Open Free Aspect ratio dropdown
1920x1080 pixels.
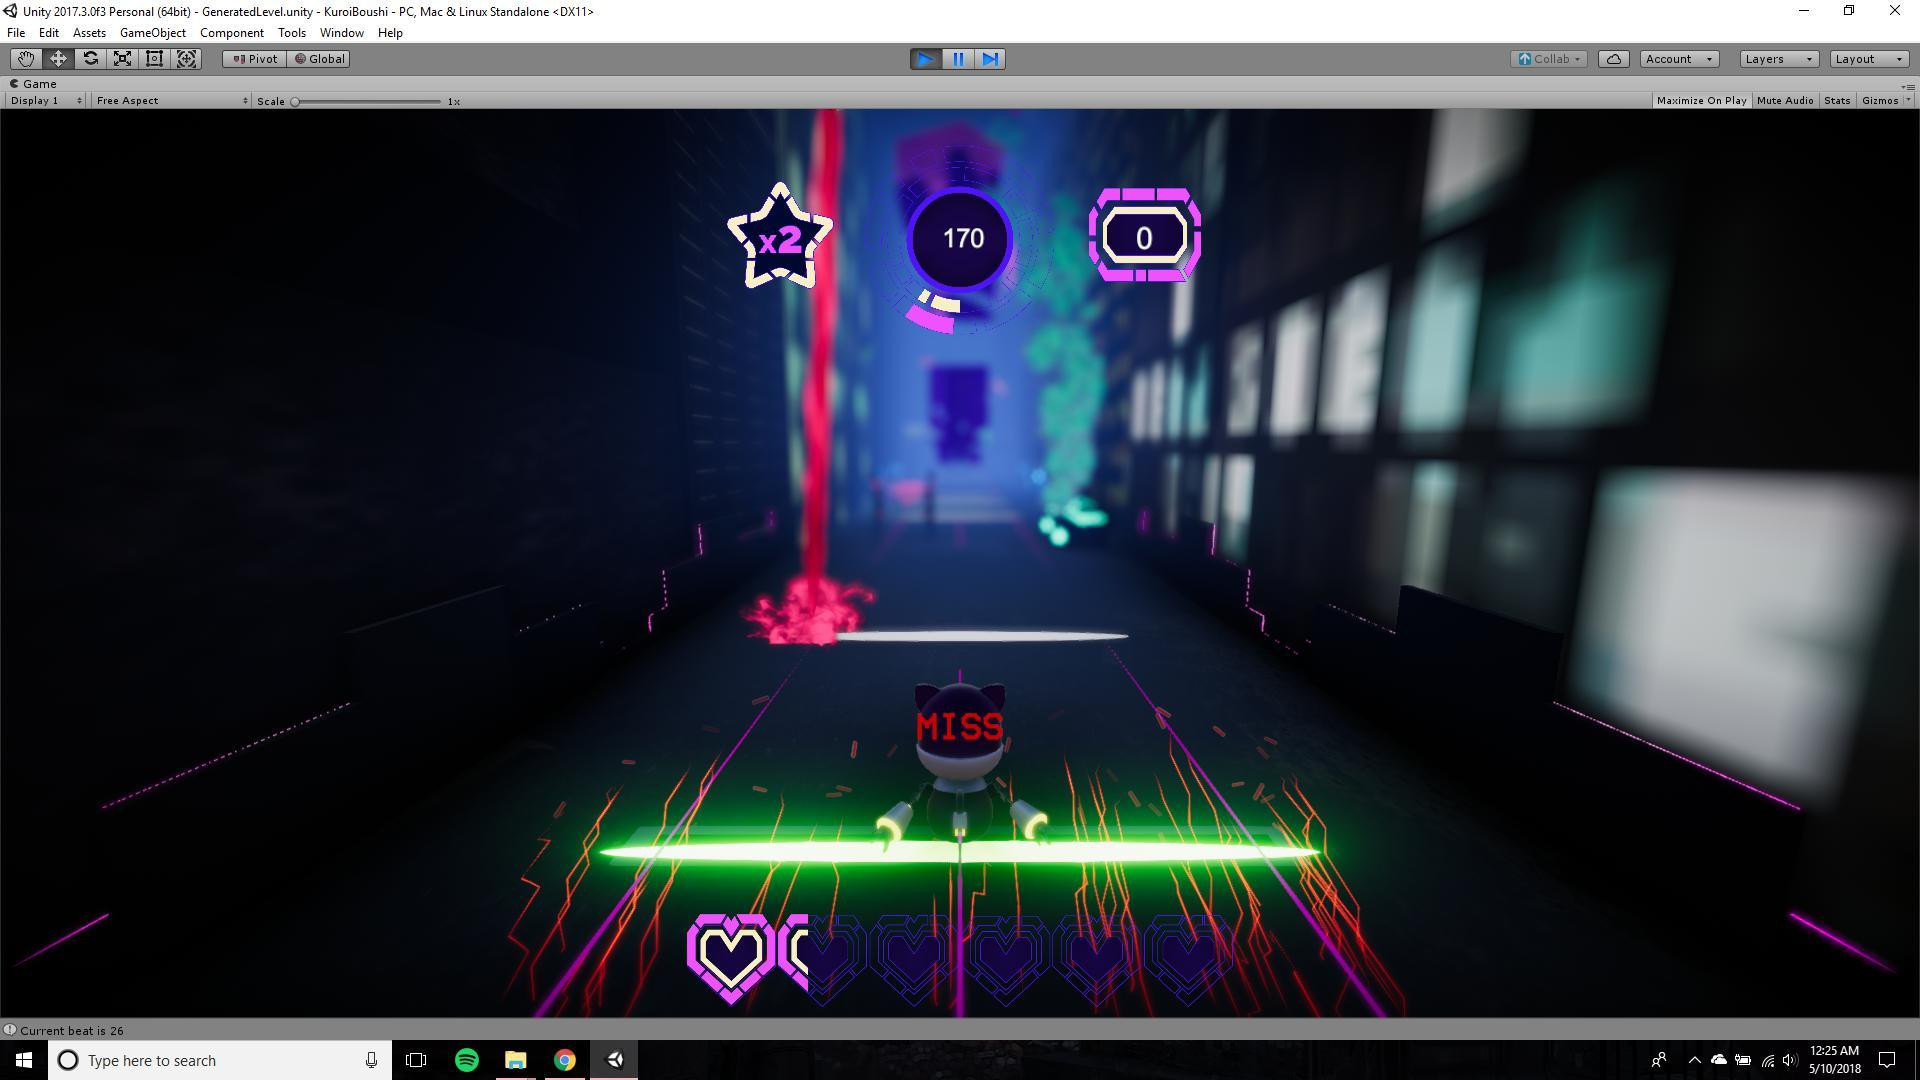pos(171,100)
